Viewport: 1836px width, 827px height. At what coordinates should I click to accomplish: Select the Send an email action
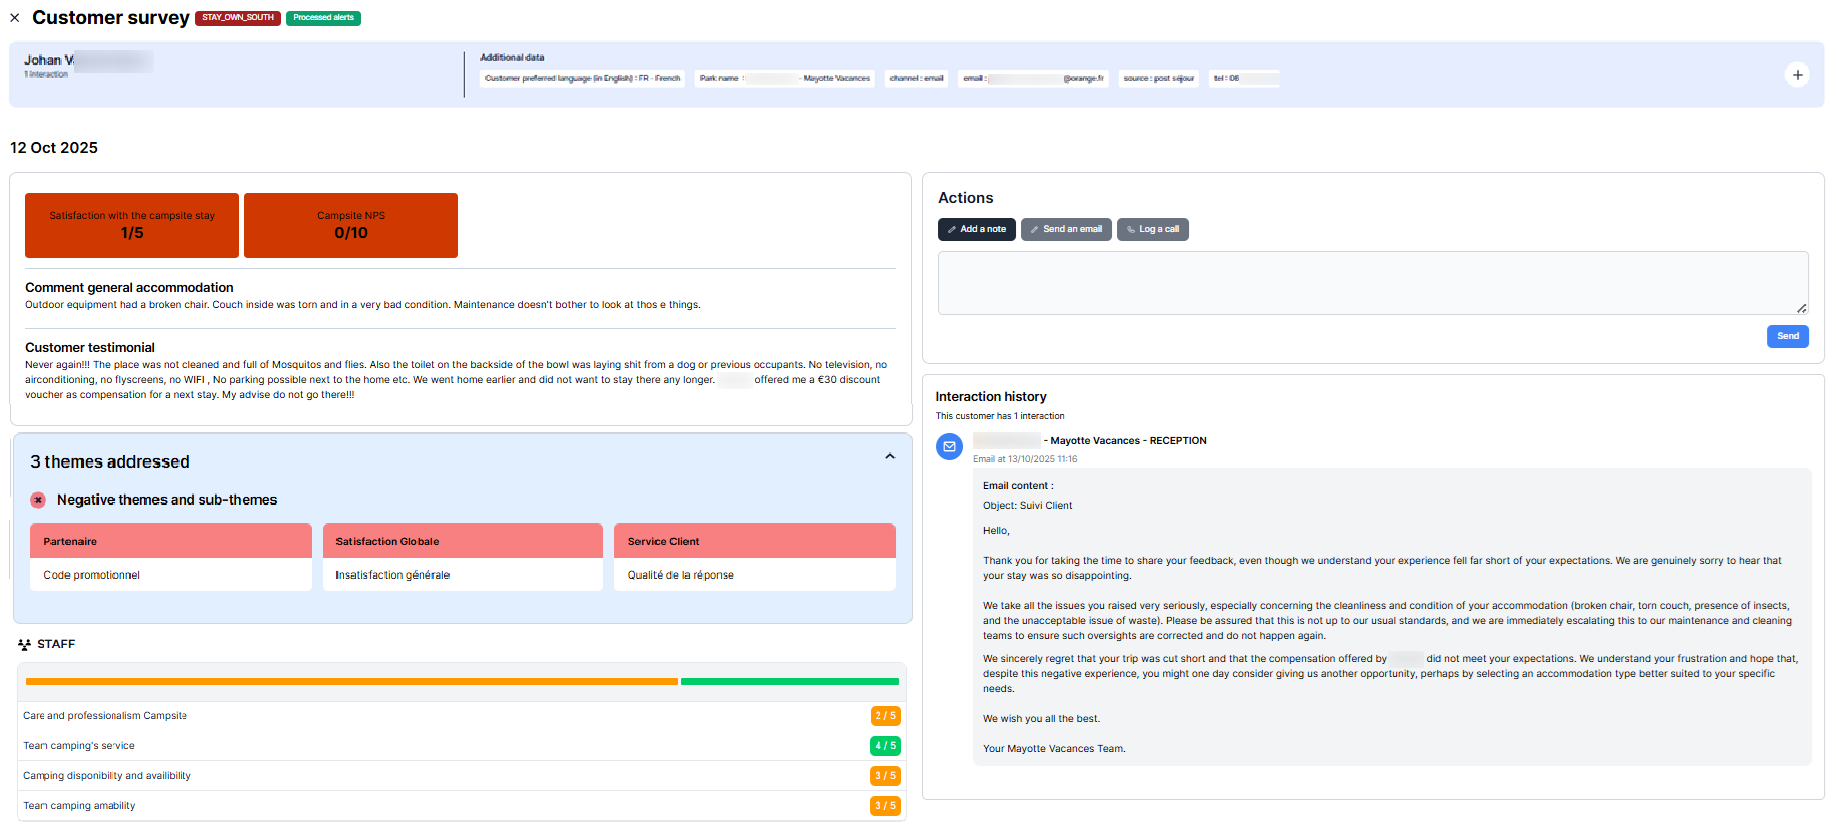[1066, 229]
